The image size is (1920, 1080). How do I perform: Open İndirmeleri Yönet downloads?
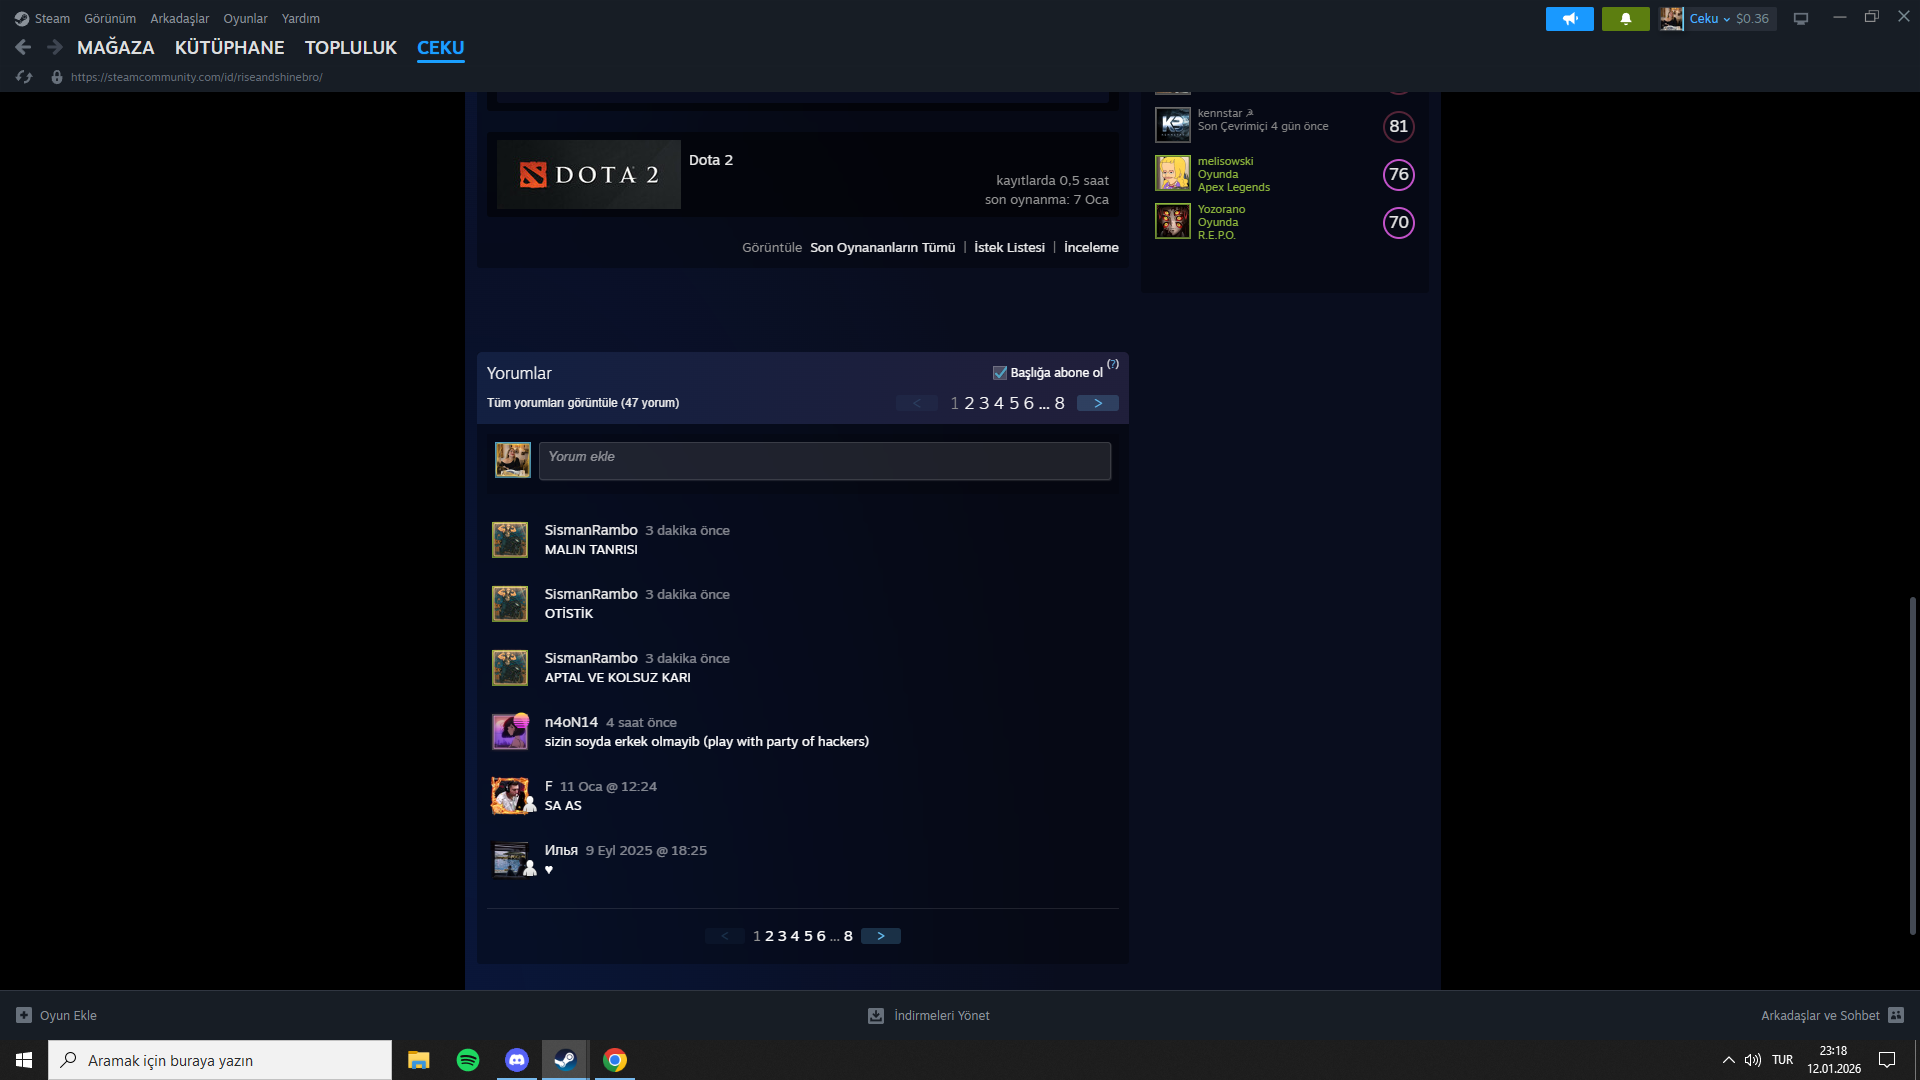[x=929, y=1015]
